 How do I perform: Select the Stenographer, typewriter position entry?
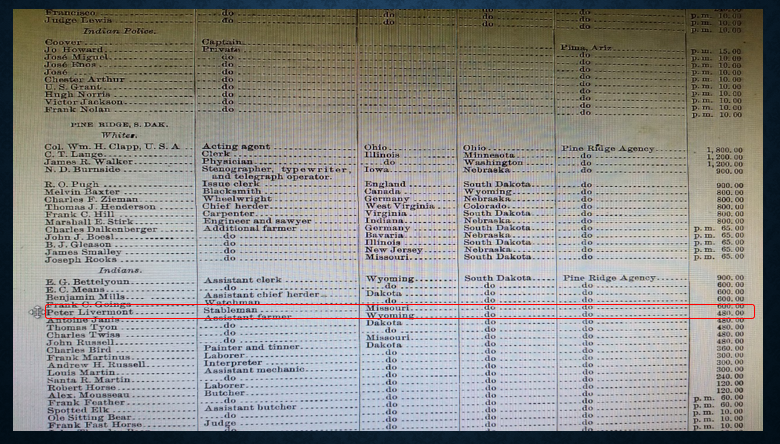(275, 169)
